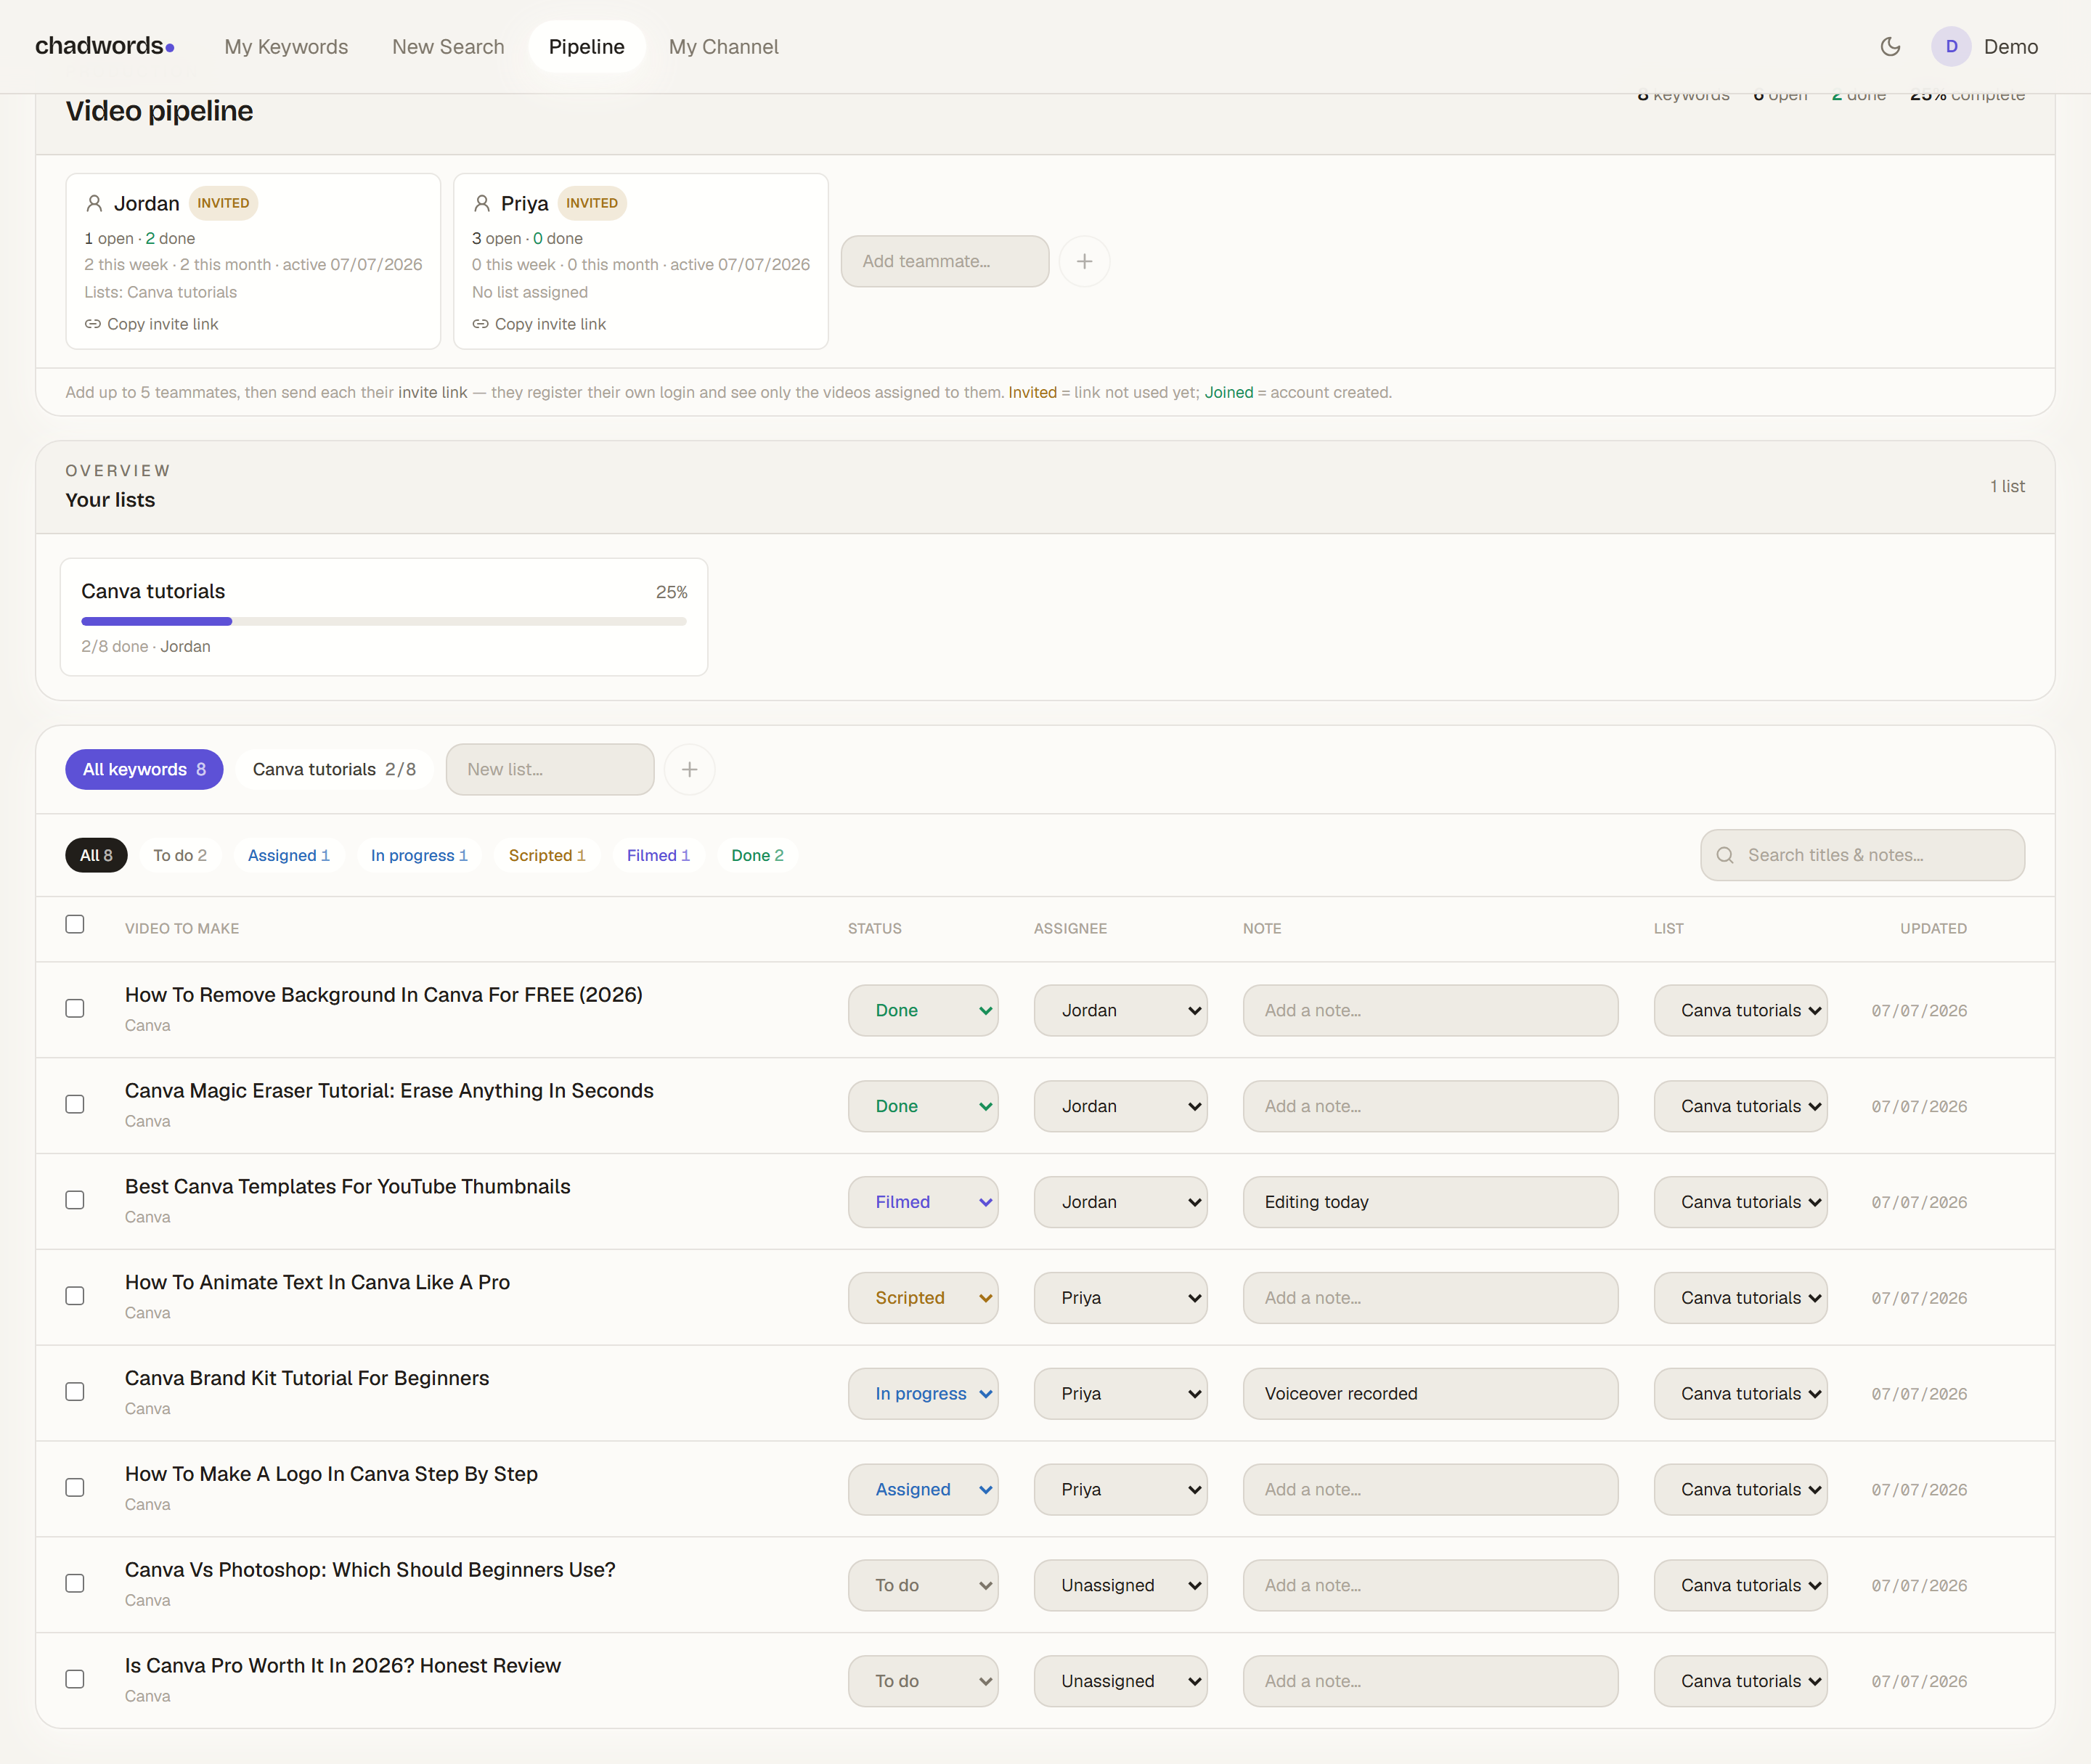
Task: Filter by Done 2 status
Action: coord(757,855)
